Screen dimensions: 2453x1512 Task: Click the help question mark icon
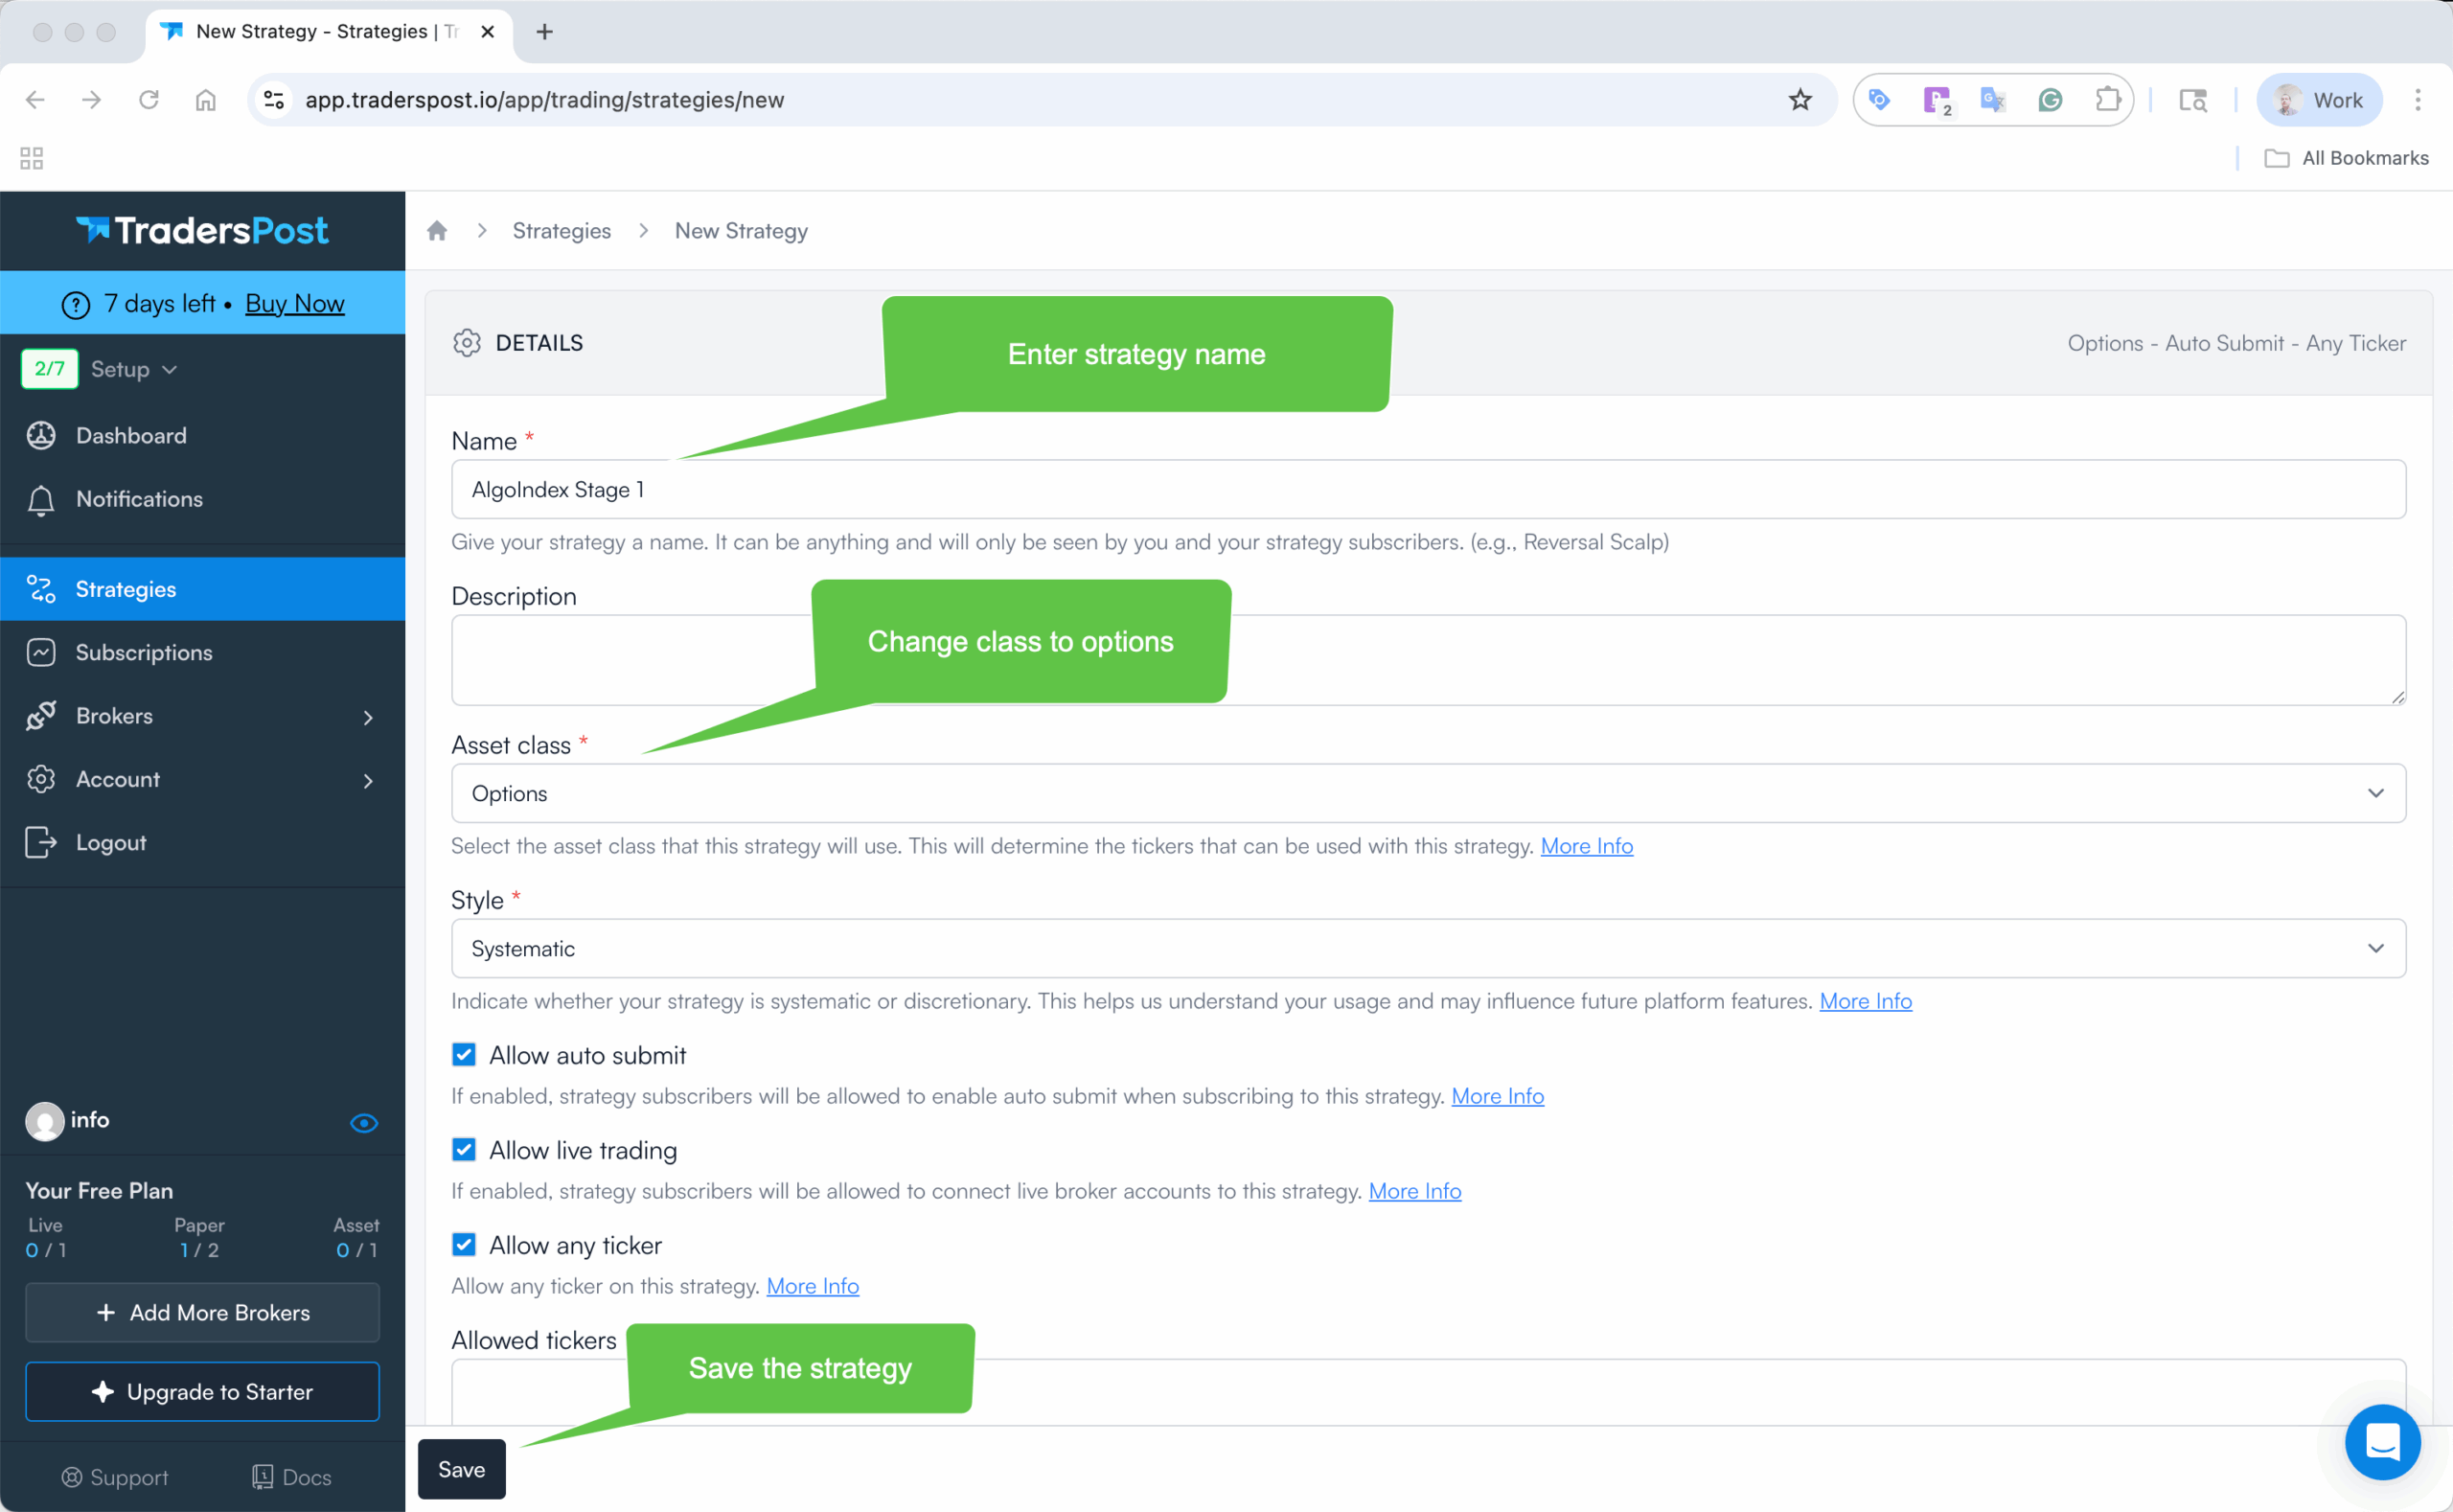[76, 304]
